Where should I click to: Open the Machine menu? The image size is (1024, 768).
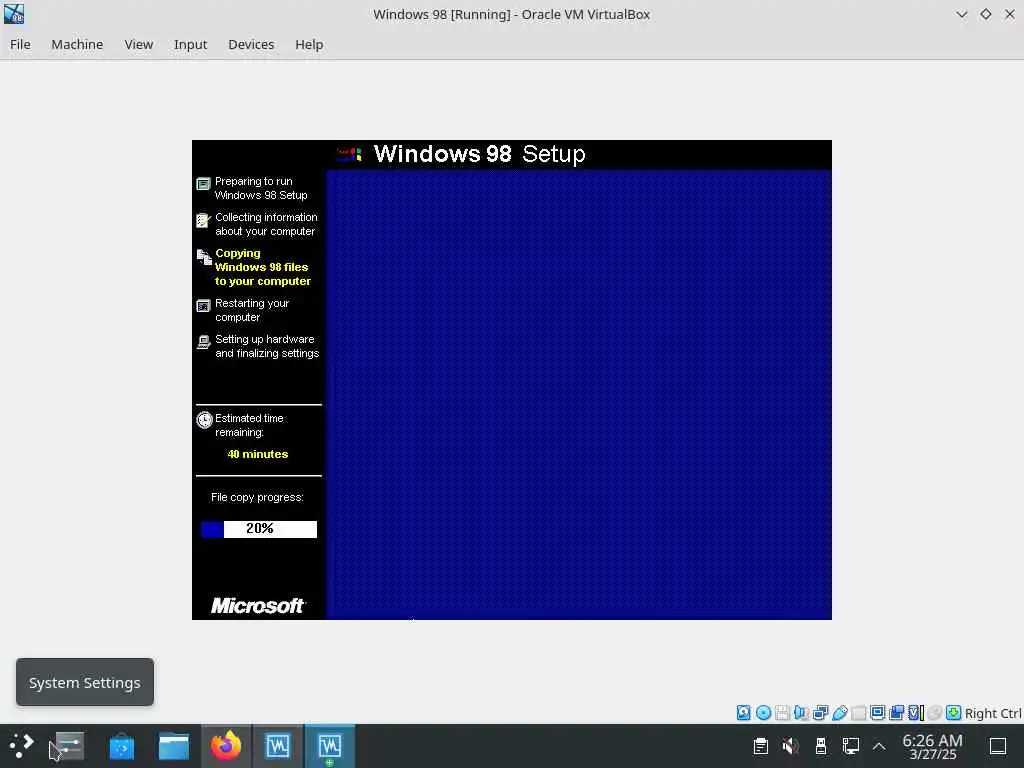coord(77,44)
